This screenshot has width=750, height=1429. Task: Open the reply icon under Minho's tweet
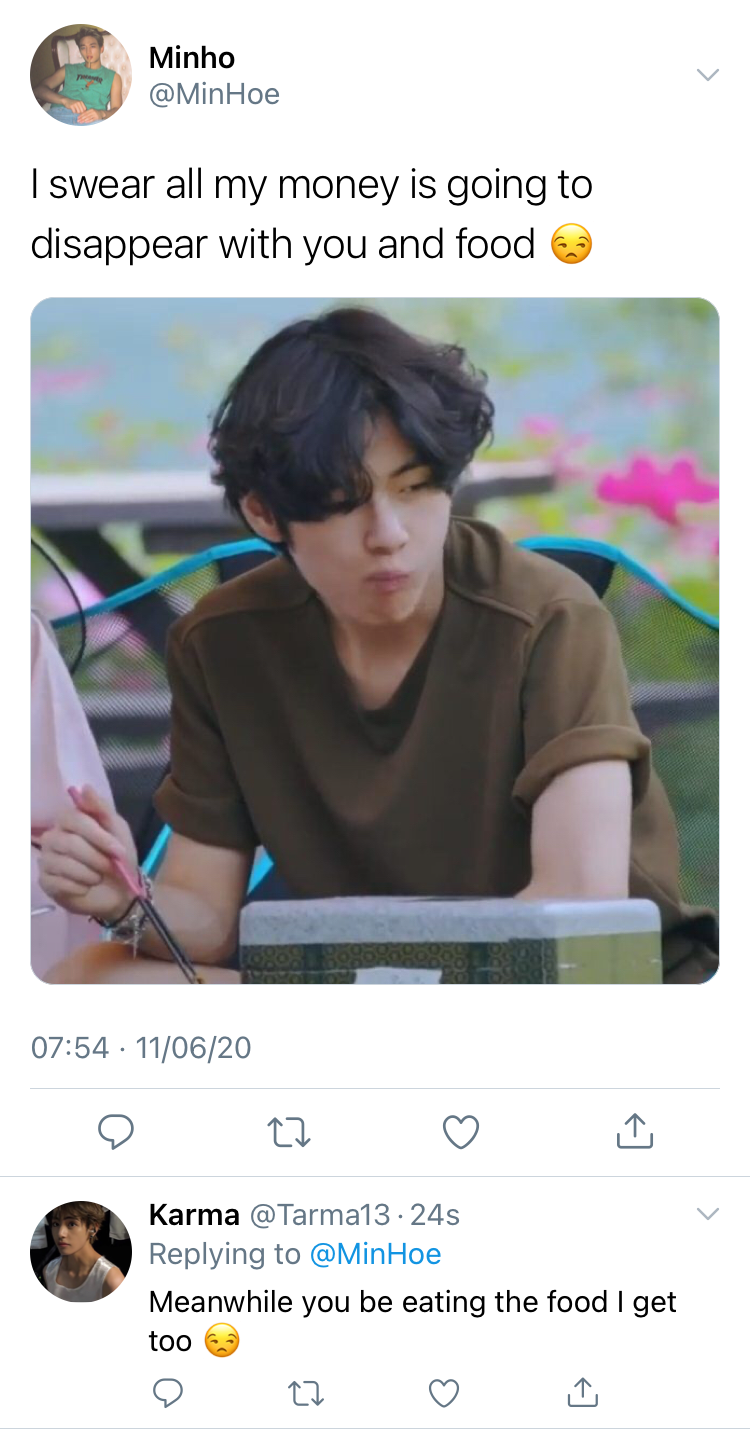(x=116, y=1132)
